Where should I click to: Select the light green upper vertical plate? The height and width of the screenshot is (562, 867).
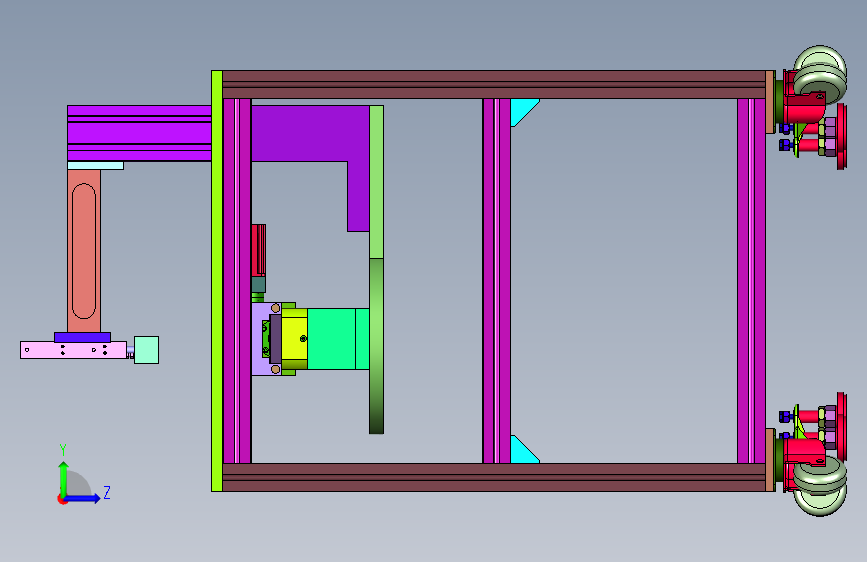tap(377, 182)
